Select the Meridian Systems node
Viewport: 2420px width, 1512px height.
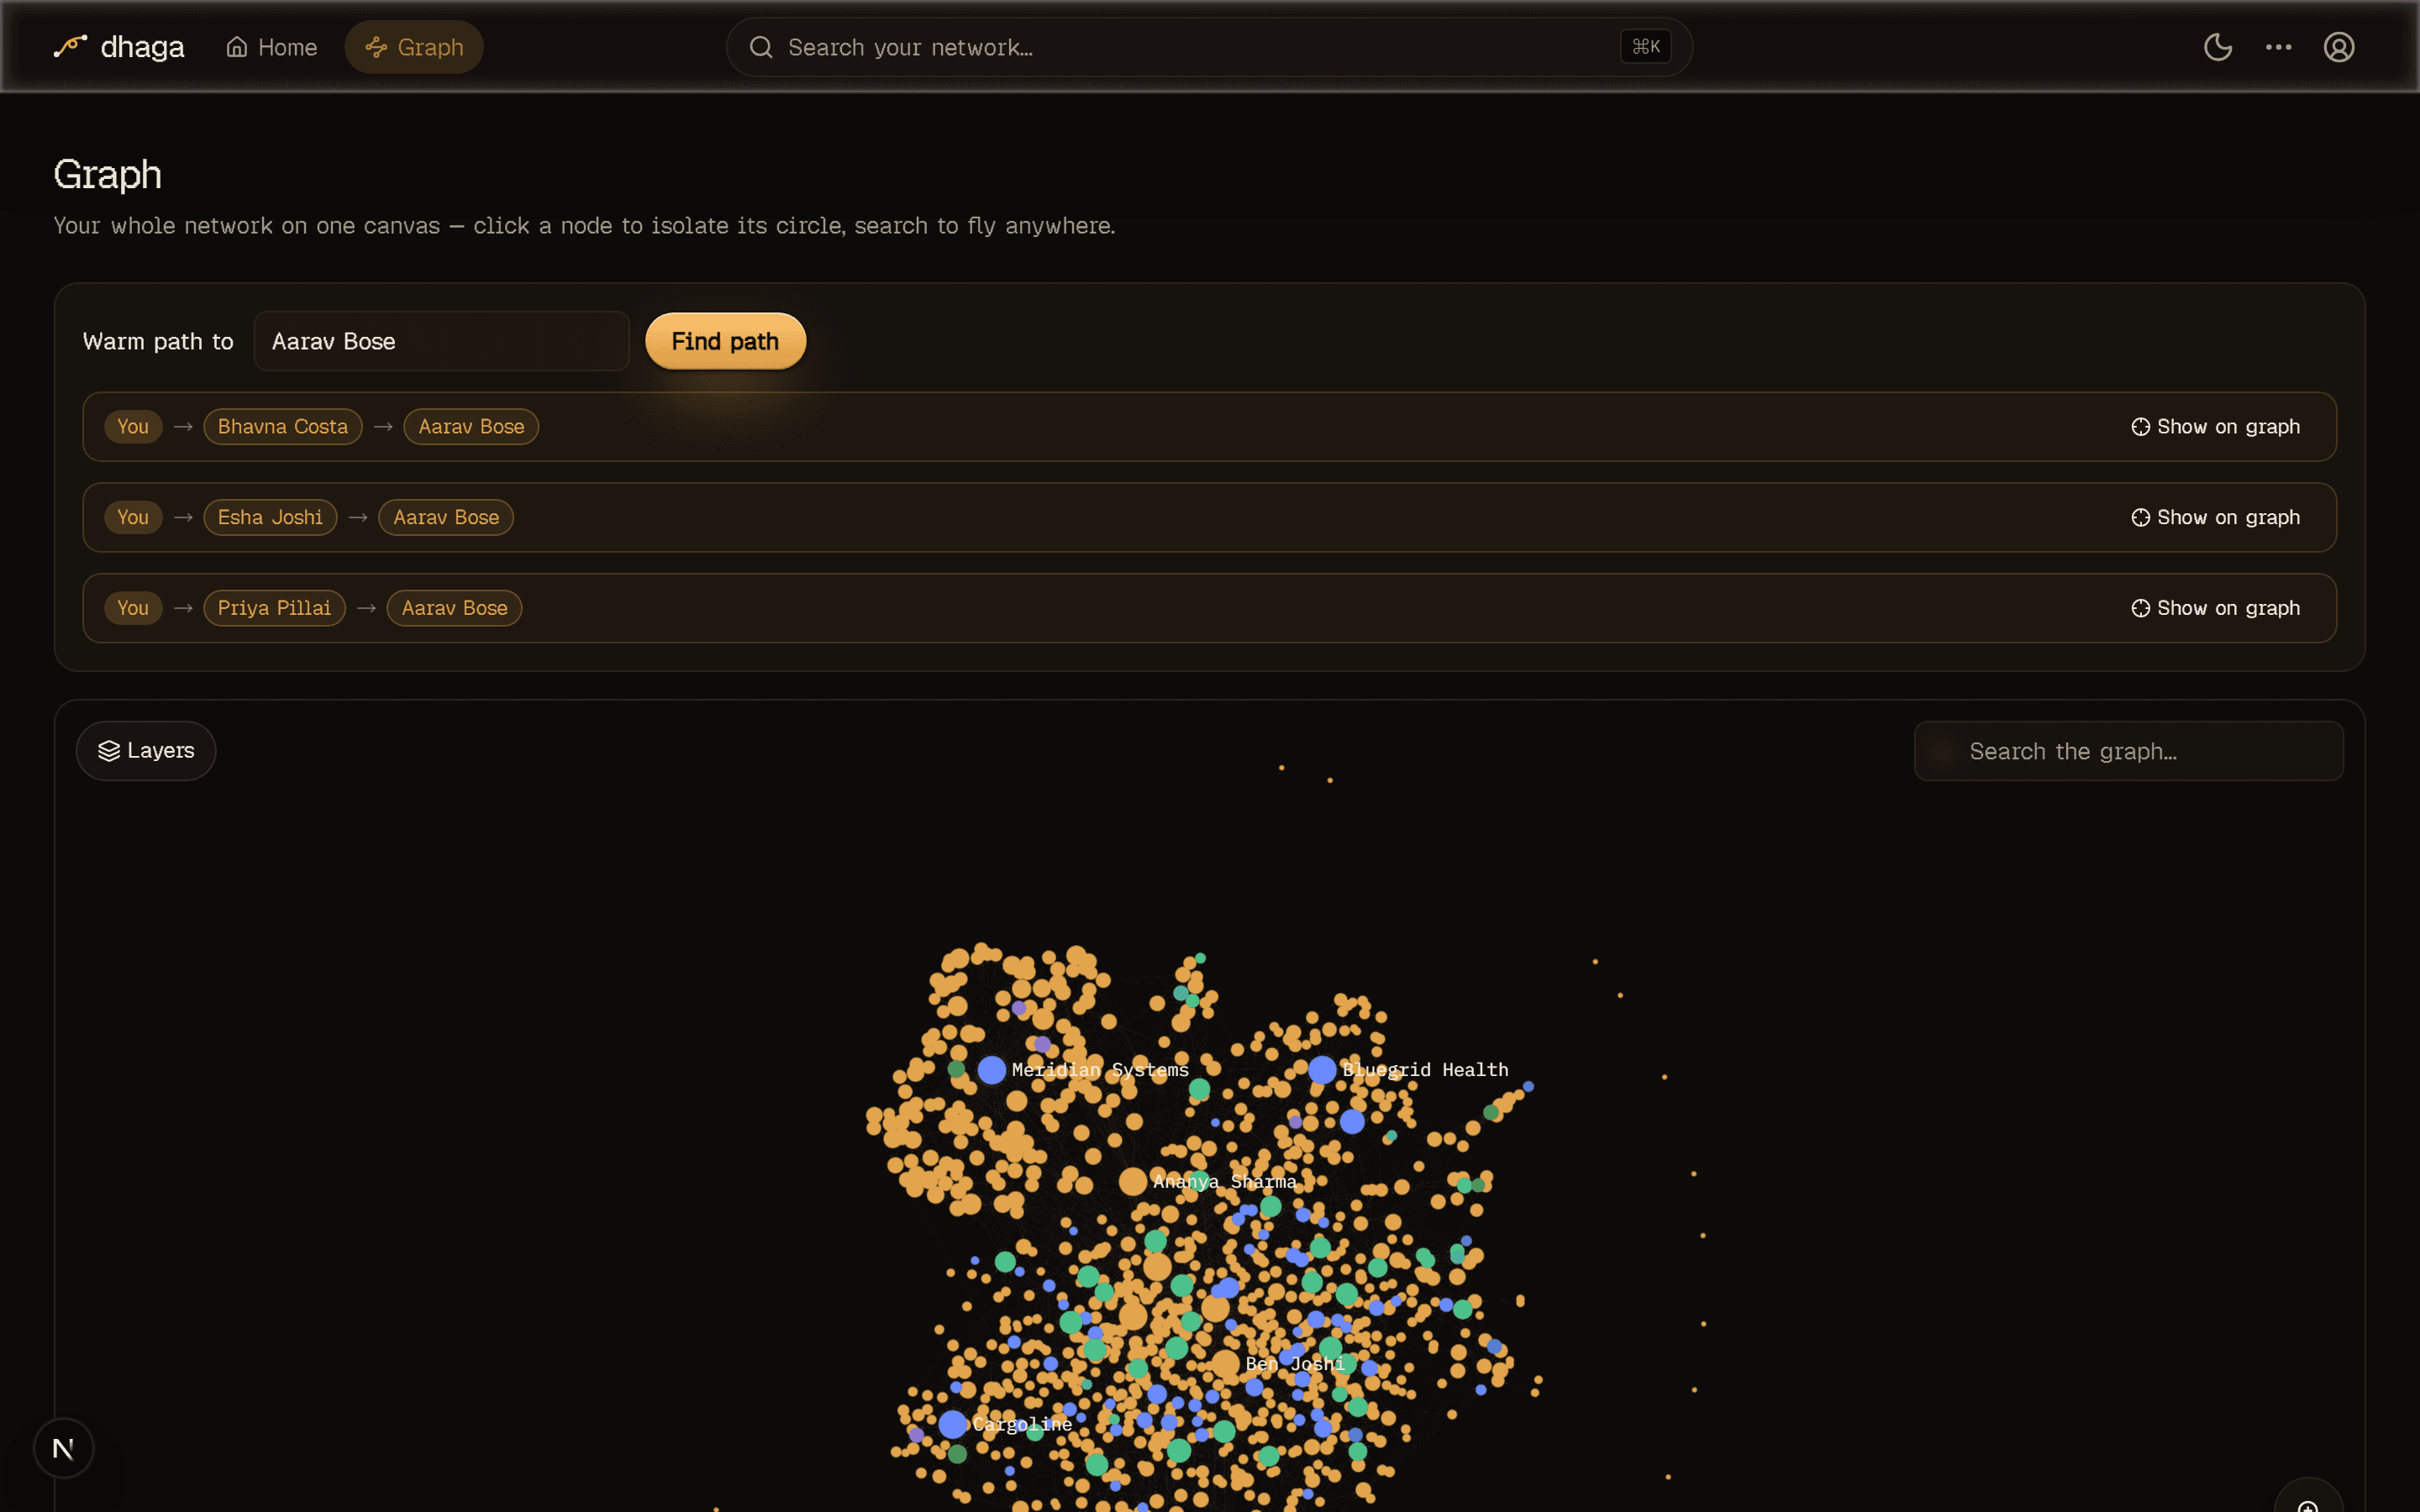tap(991, 1070)
